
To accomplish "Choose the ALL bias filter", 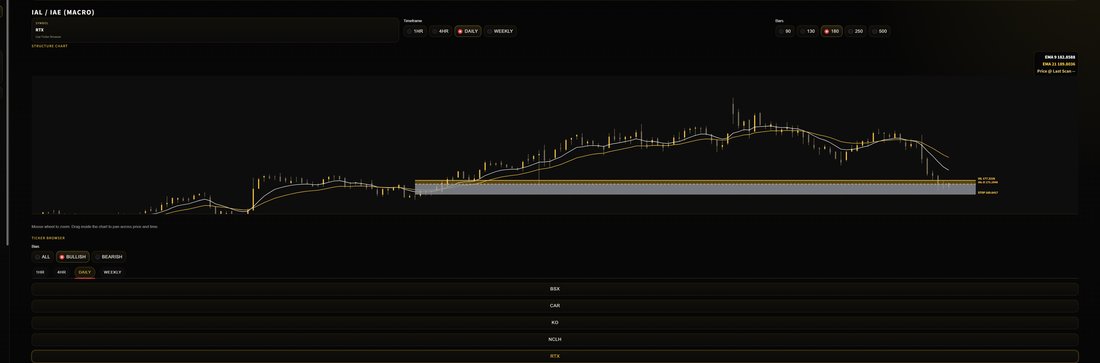I will [43, 257].
